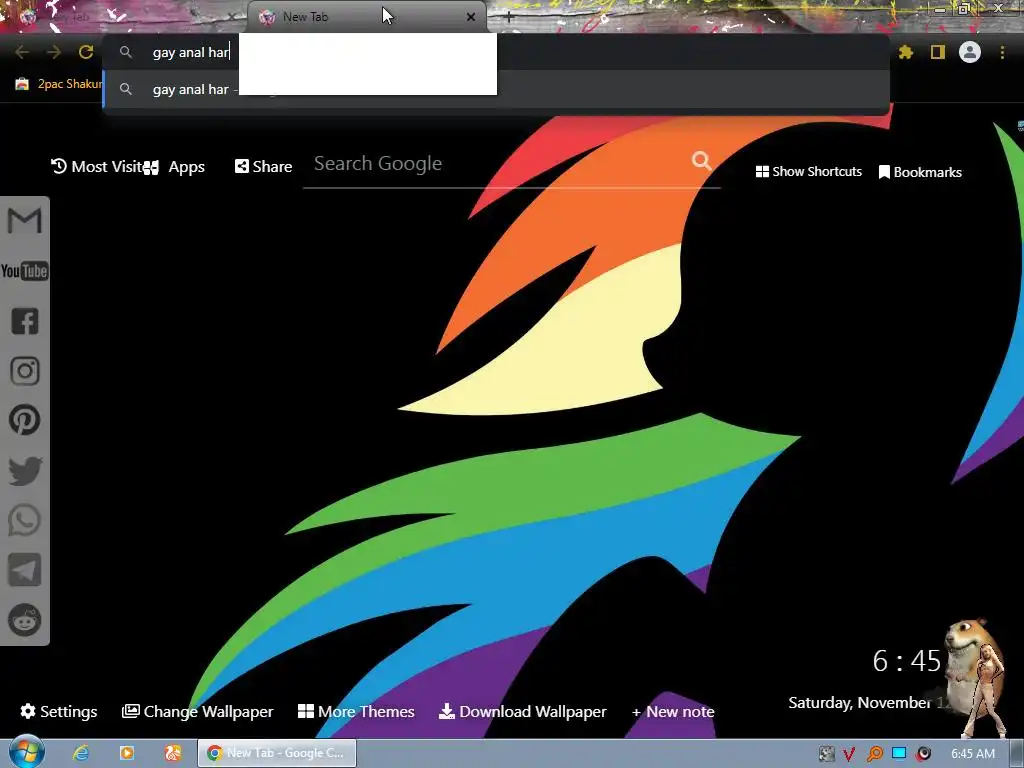Open Gmail from the sidebar
This screenshot has height=768, width=1024.
(25, 221)
